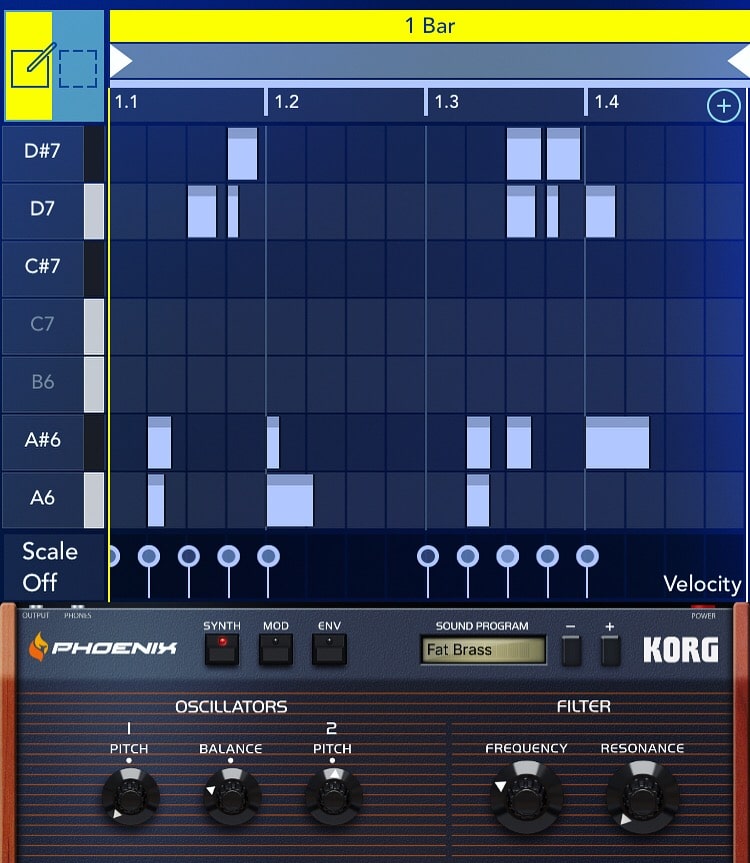Screen dimensions: 750x863
Task: Toggle the MOD panel button
Action: coord(275,651)
